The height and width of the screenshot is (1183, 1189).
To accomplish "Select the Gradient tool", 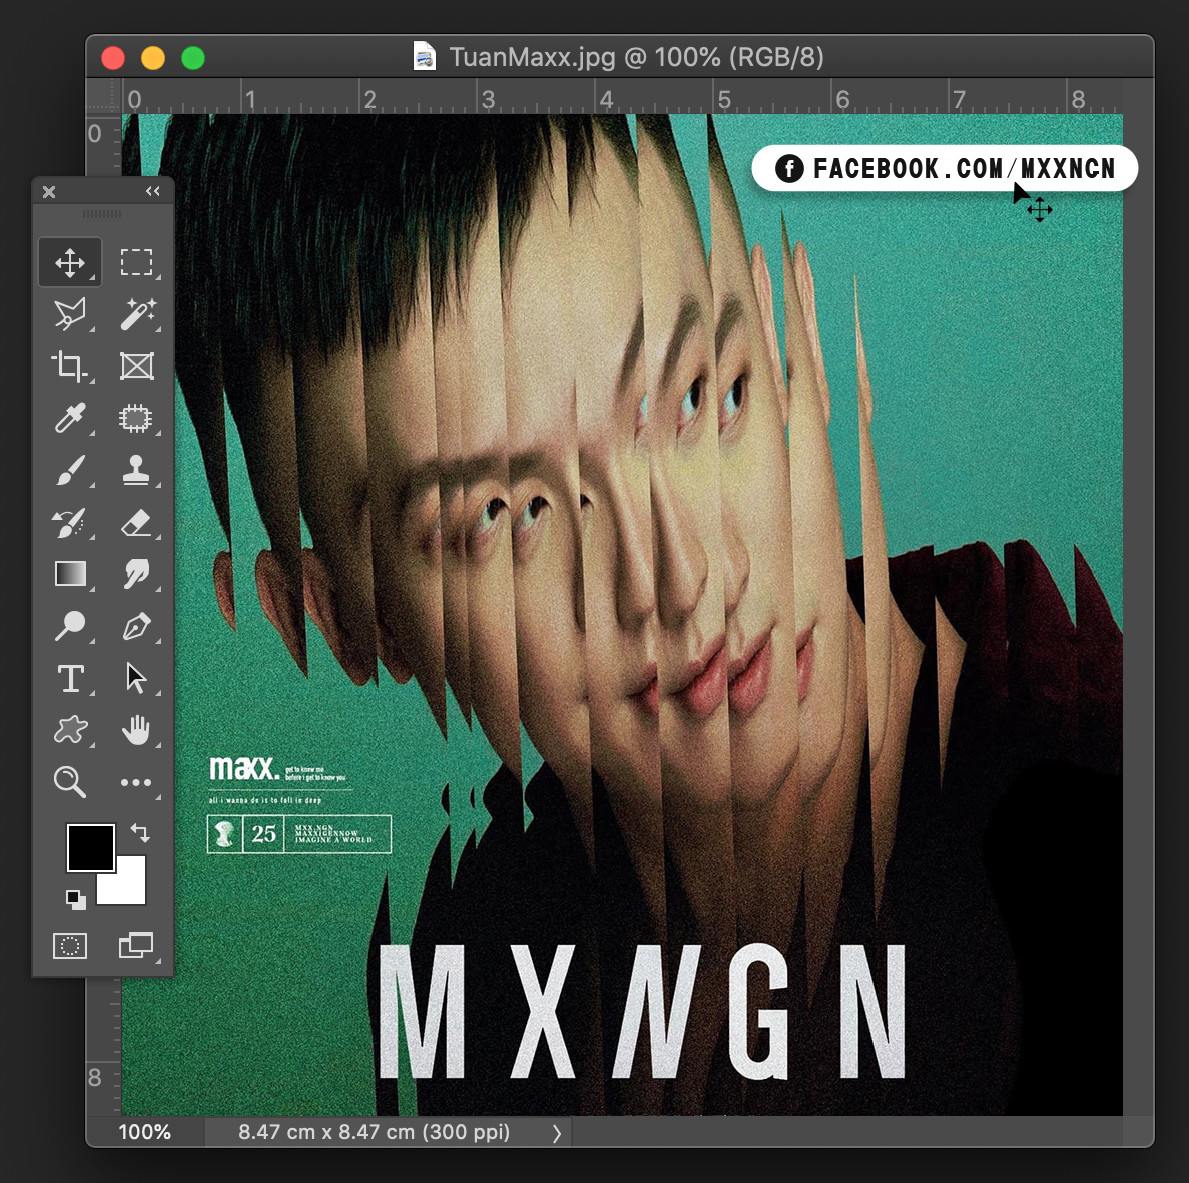I will 70,574.
